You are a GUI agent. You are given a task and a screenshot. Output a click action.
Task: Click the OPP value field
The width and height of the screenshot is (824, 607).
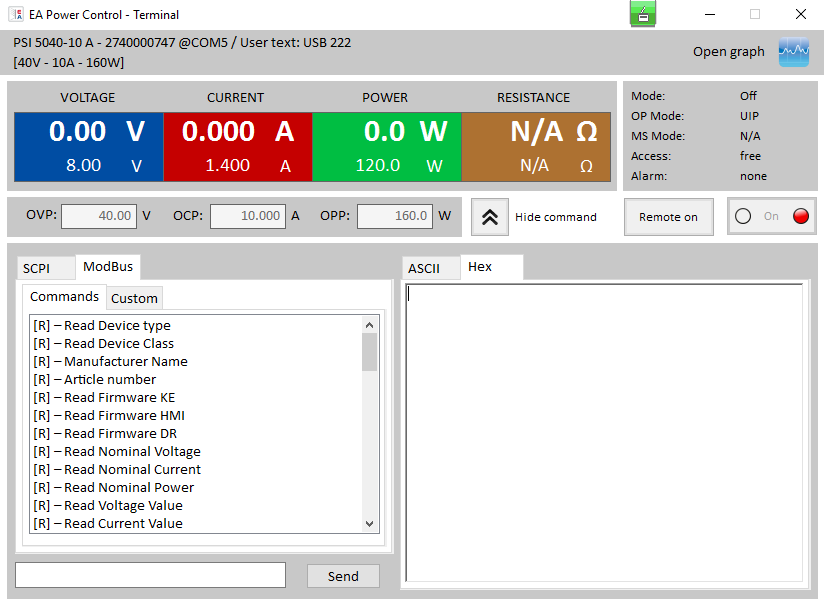394,215
